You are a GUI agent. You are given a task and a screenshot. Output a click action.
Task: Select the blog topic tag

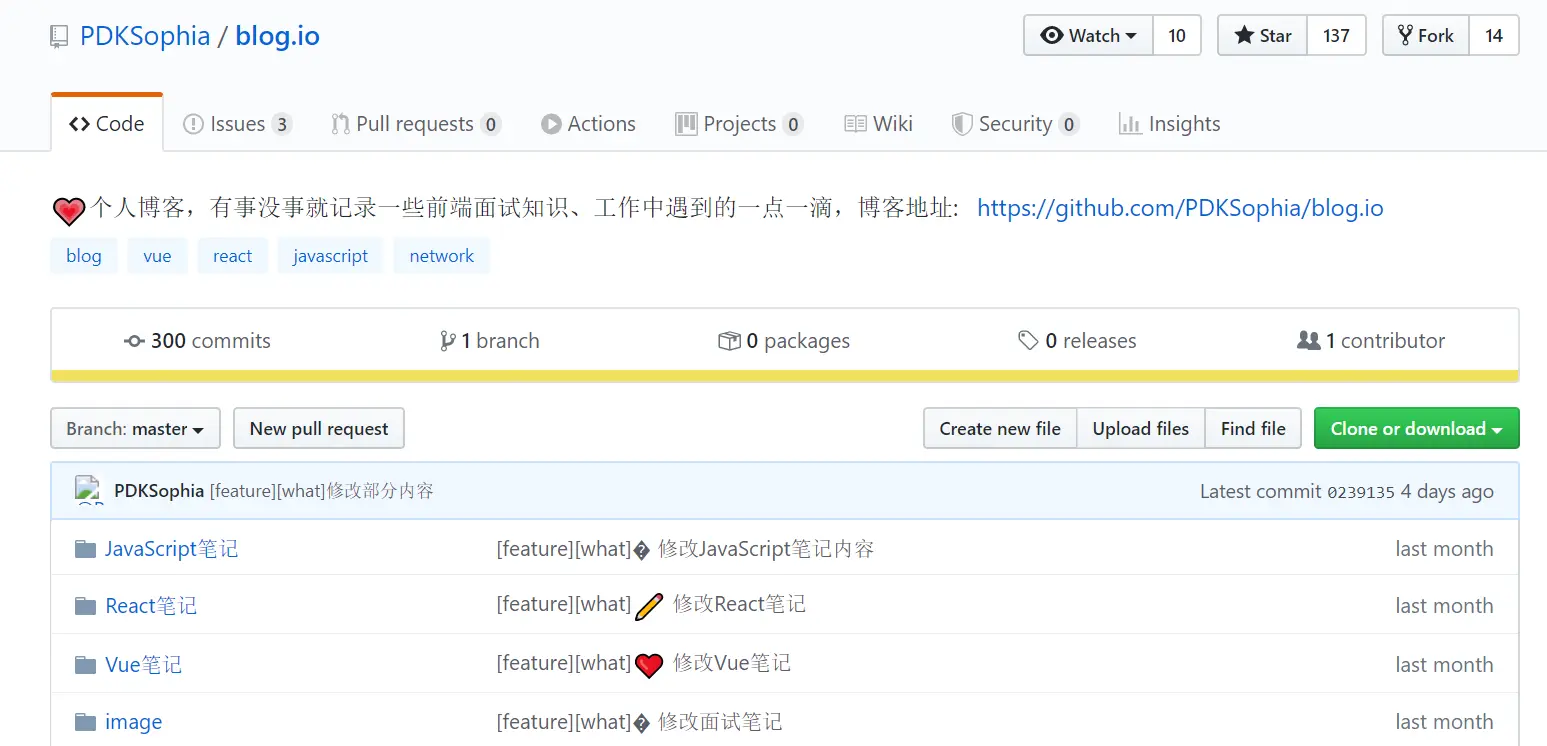84,256
